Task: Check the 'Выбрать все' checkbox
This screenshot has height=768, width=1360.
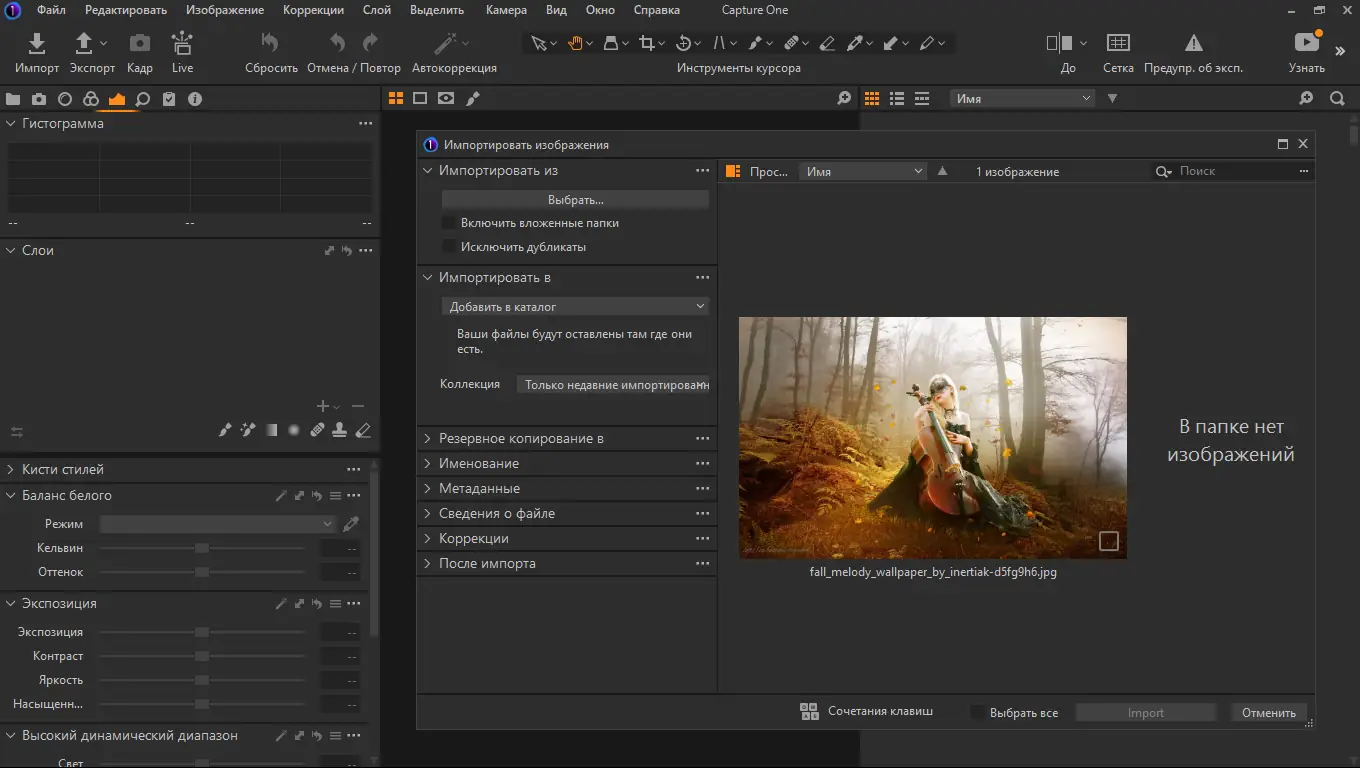Action: (x=978, y=713)
